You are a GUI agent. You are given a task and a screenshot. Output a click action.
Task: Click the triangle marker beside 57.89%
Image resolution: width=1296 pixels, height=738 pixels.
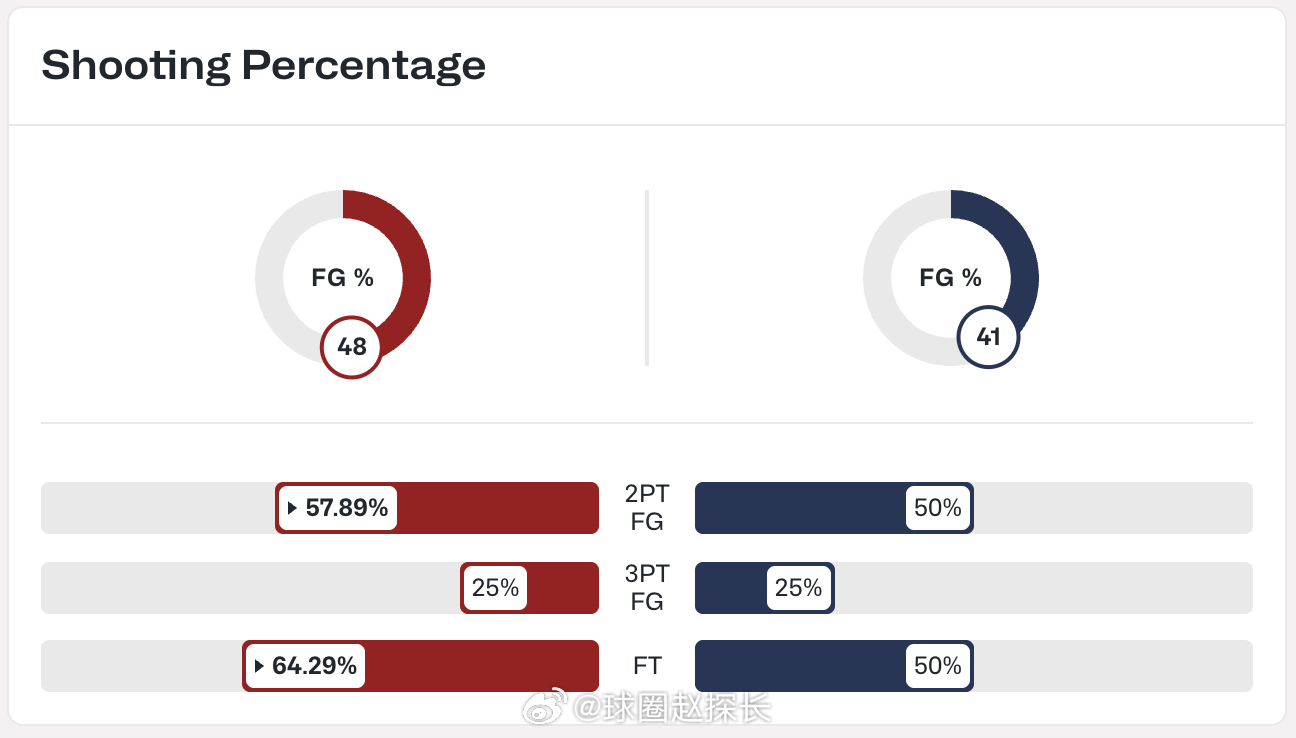tap(293, 508)
